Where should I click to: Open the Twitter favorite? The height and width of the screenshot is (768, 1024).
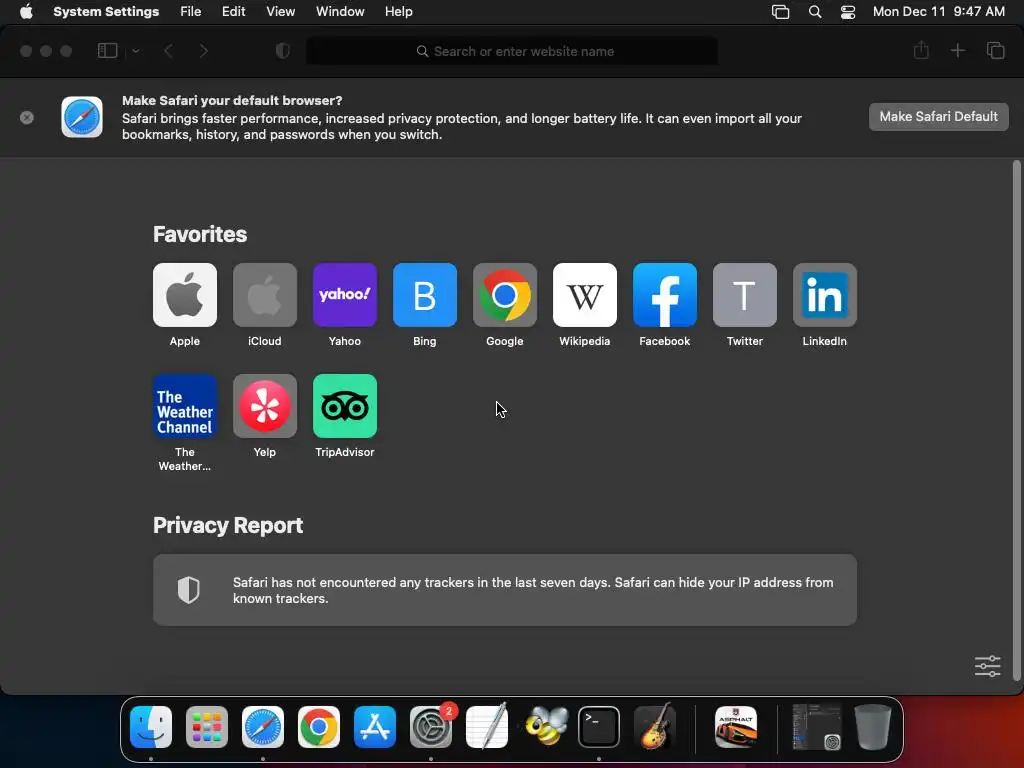coord(744,295)
